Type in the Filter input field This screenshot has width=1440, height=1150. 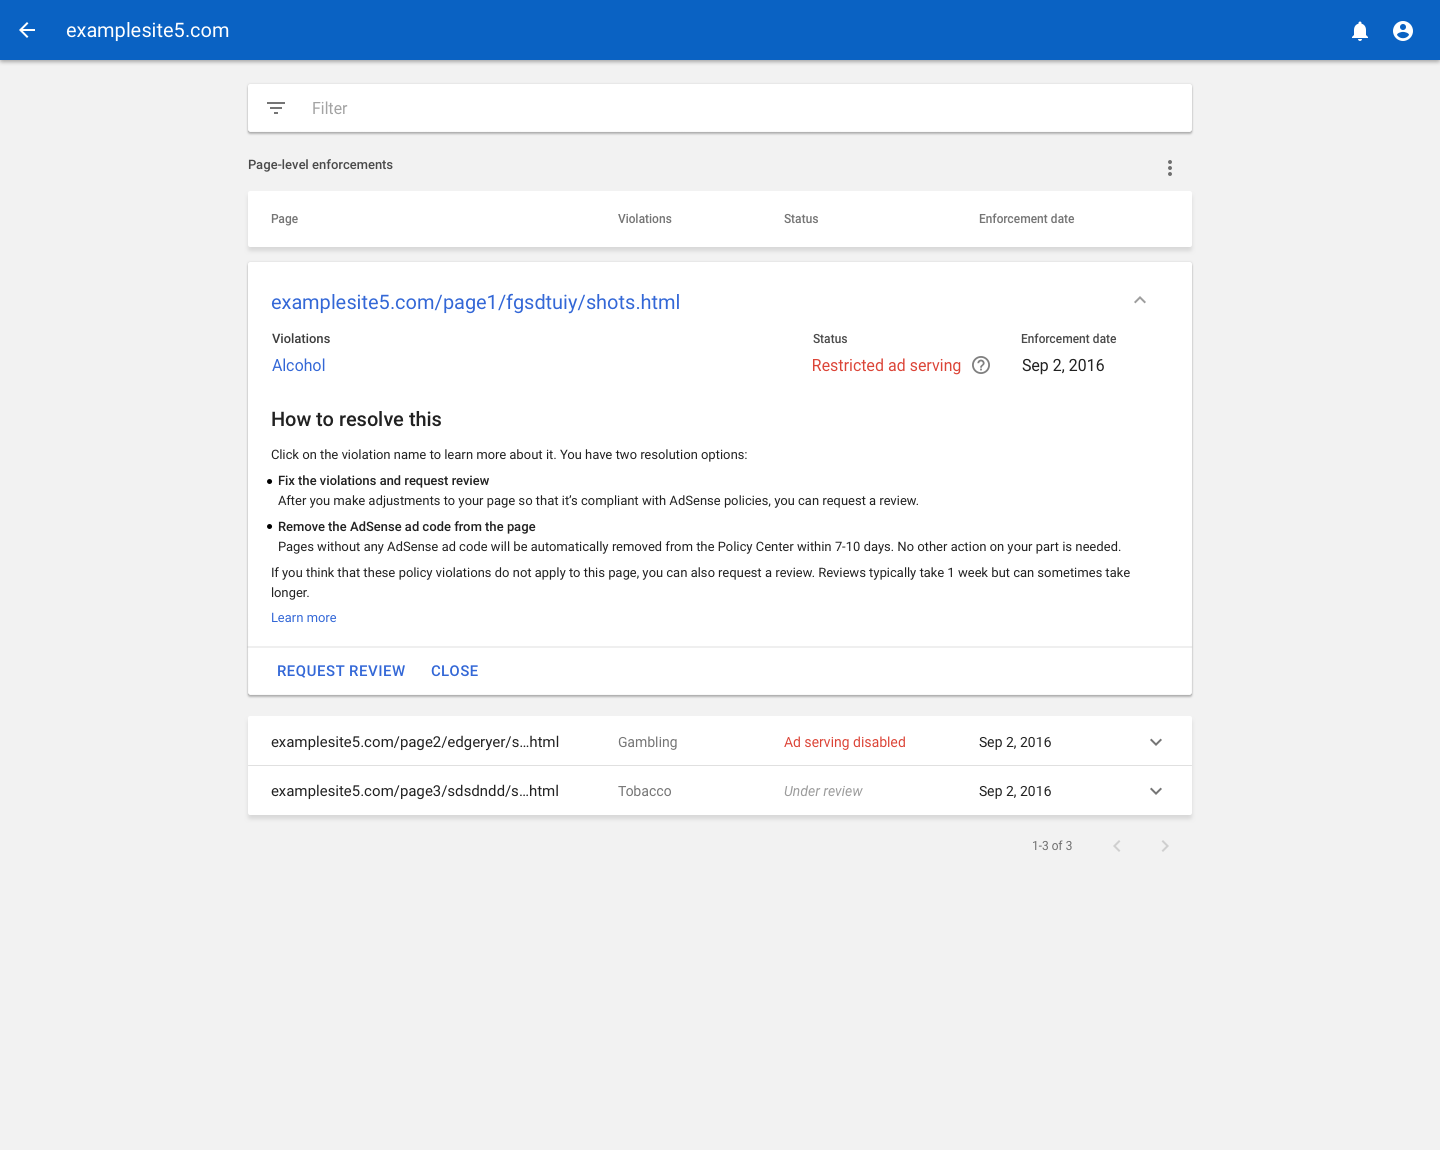(740, 108)
